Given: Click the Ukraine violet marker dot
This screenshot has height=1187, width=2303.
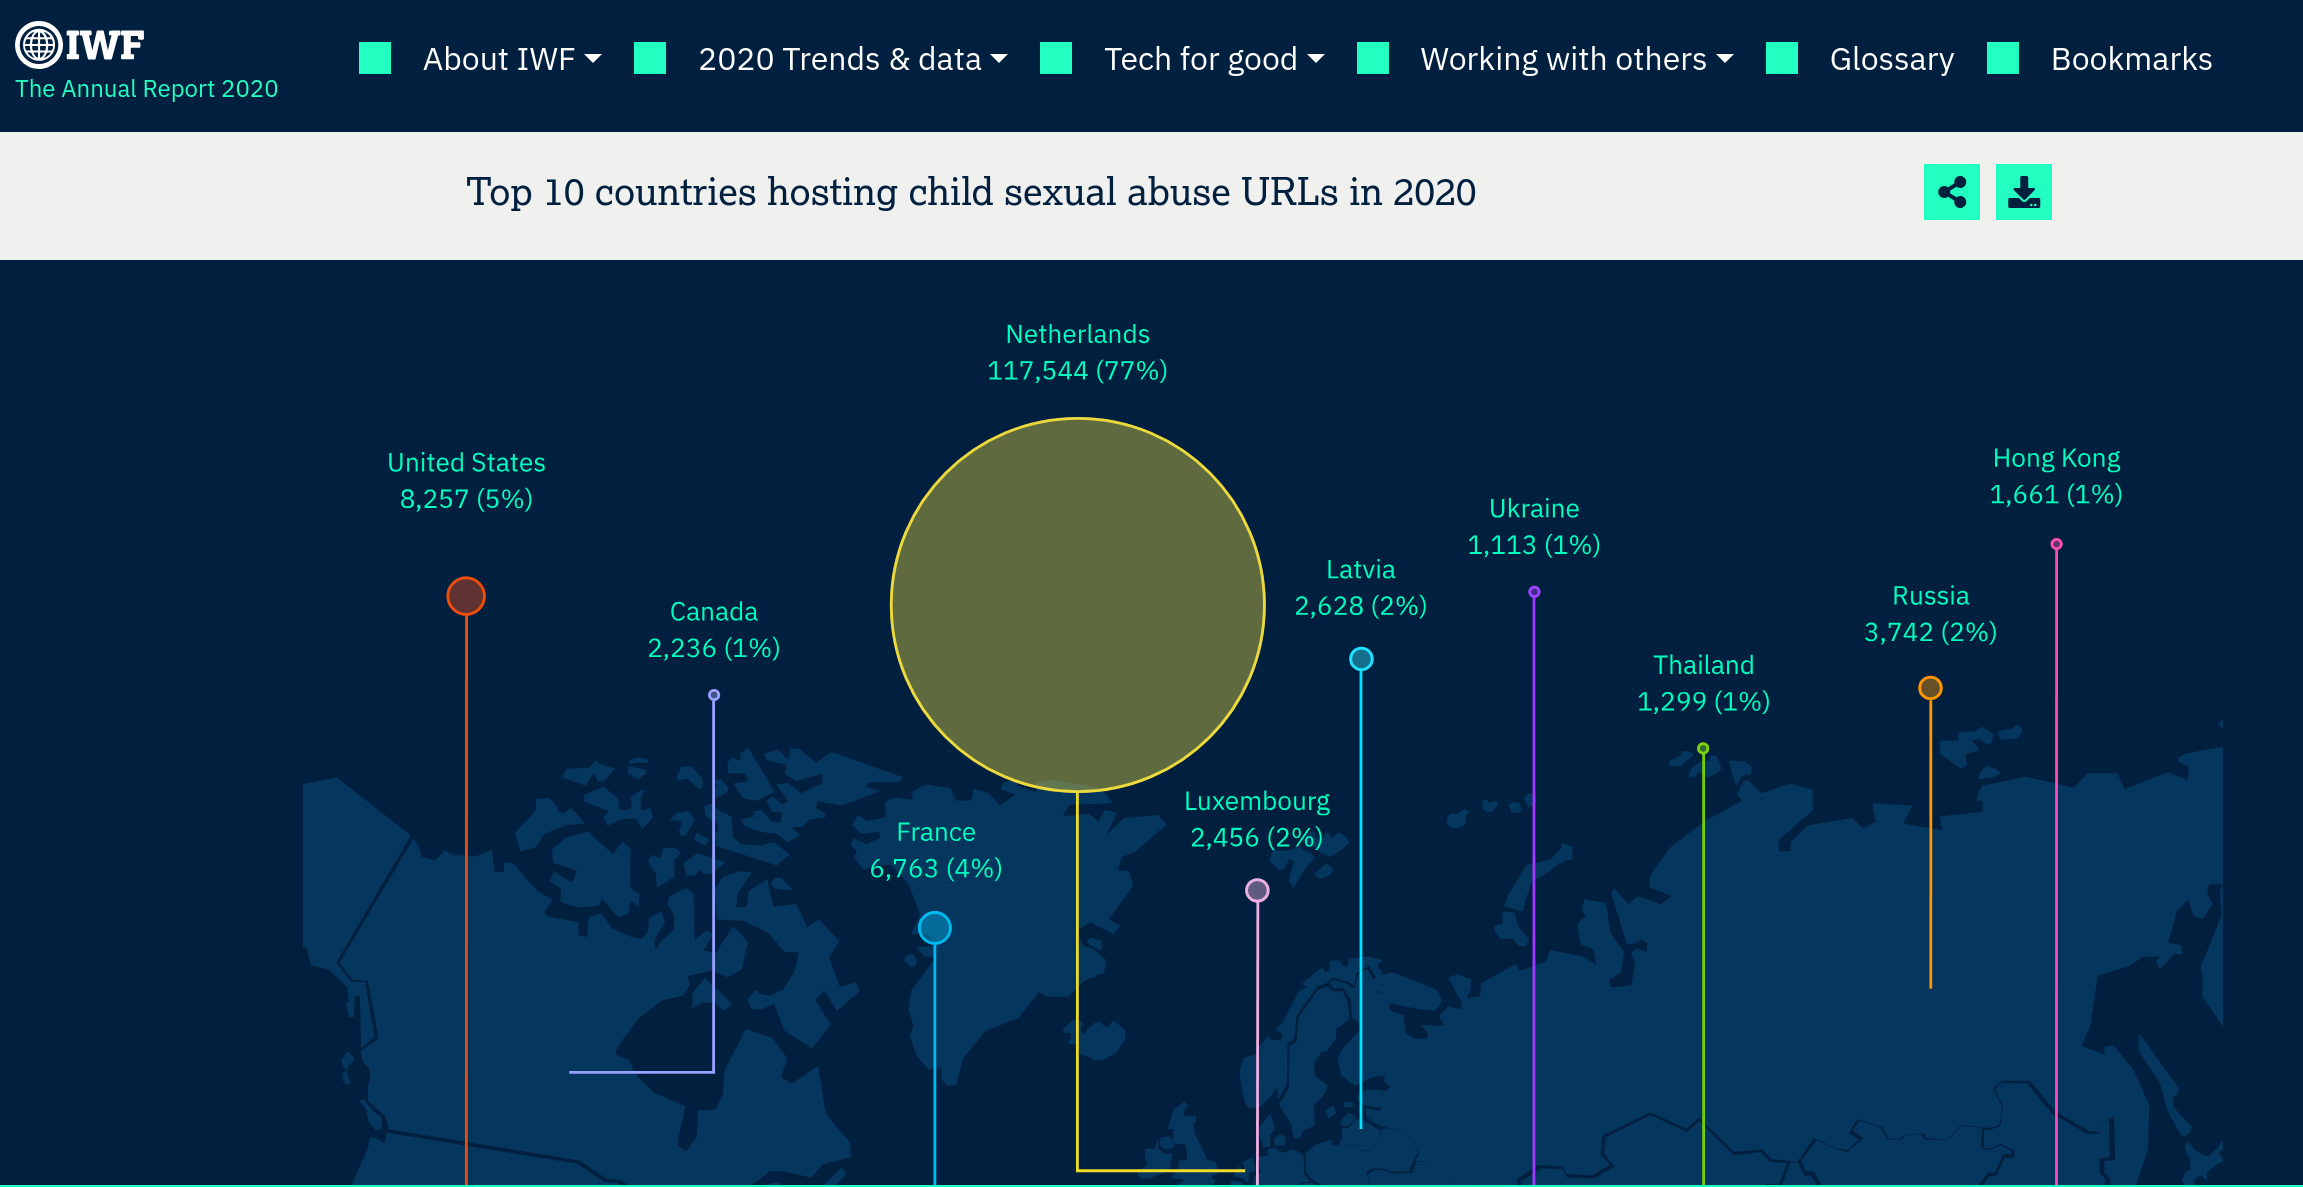Looking at the screenshot, I should pyautogui.click(x=1534, y=592).
